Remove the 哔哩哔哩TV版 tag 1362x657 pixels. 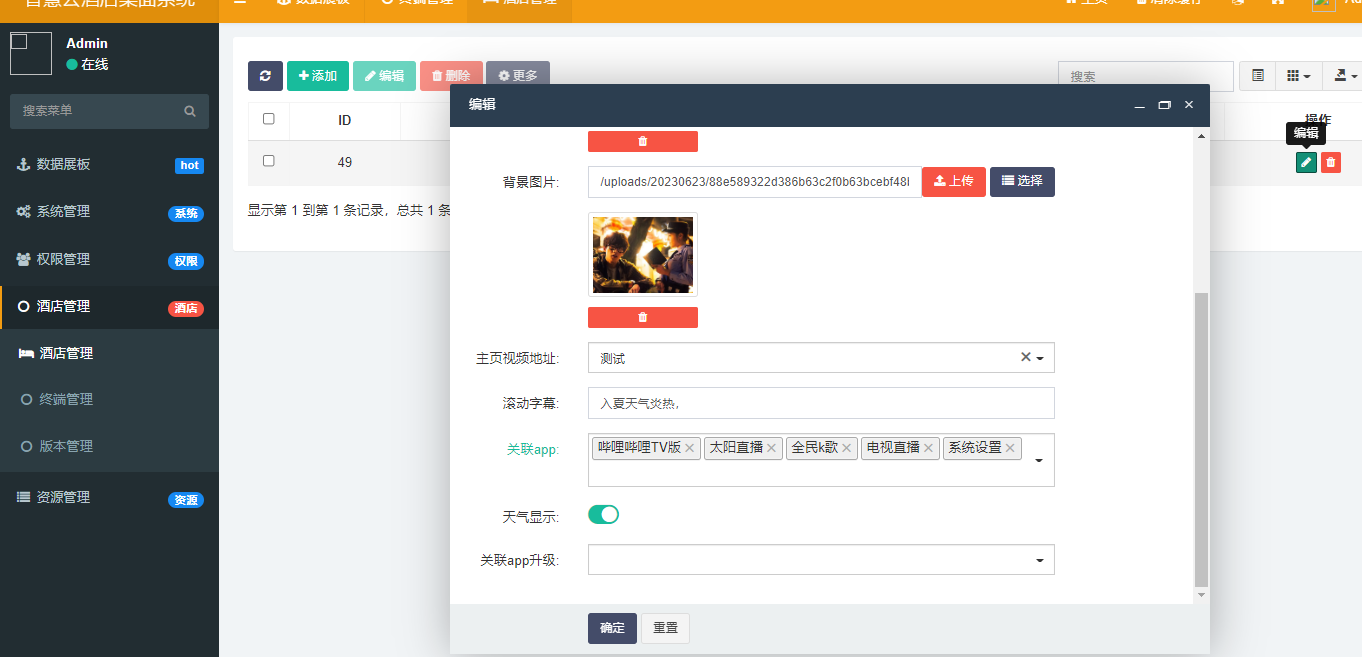[689, 448]
